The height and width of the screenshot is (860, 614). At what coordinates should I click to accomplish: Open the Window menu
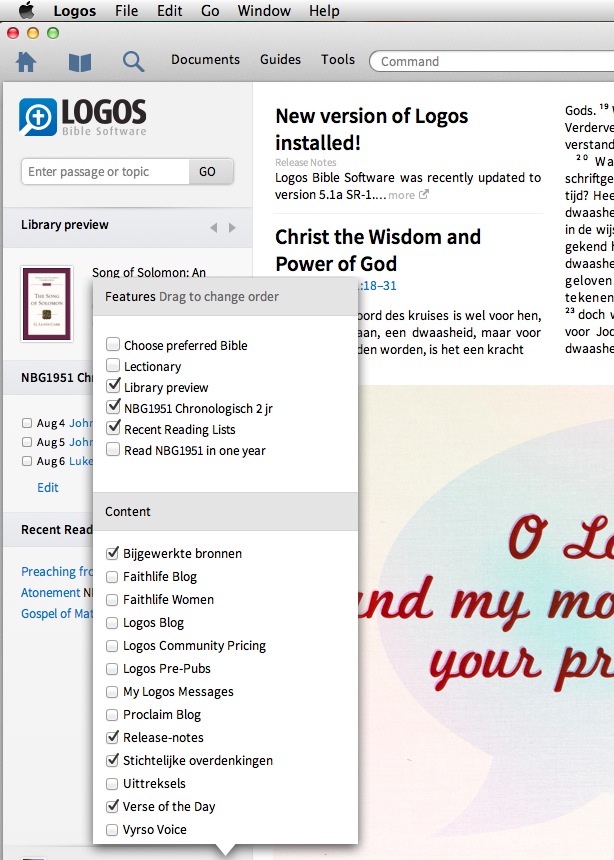264,11
